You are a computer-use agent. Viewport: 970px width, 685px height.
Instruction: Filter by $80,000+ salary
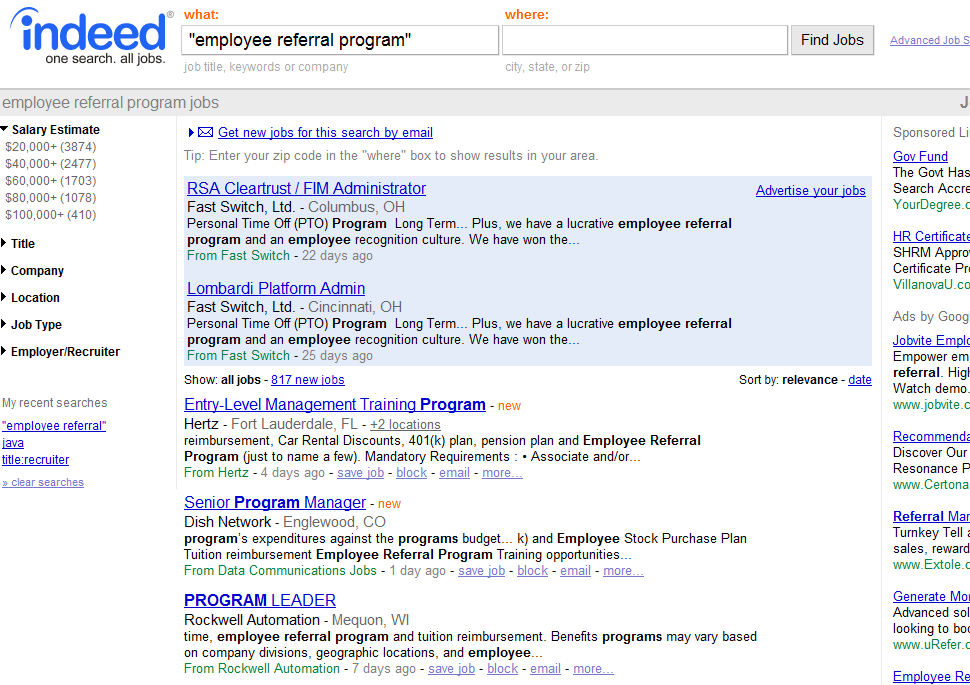coord(51,198)
